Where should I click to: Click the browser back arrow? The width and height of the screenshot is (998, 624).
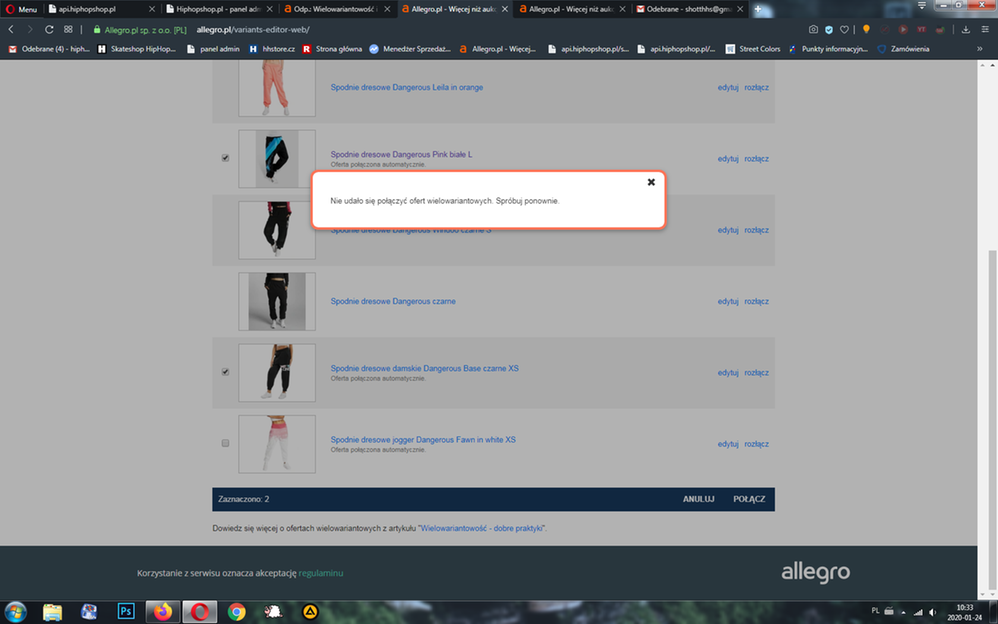tap(11, 30)
